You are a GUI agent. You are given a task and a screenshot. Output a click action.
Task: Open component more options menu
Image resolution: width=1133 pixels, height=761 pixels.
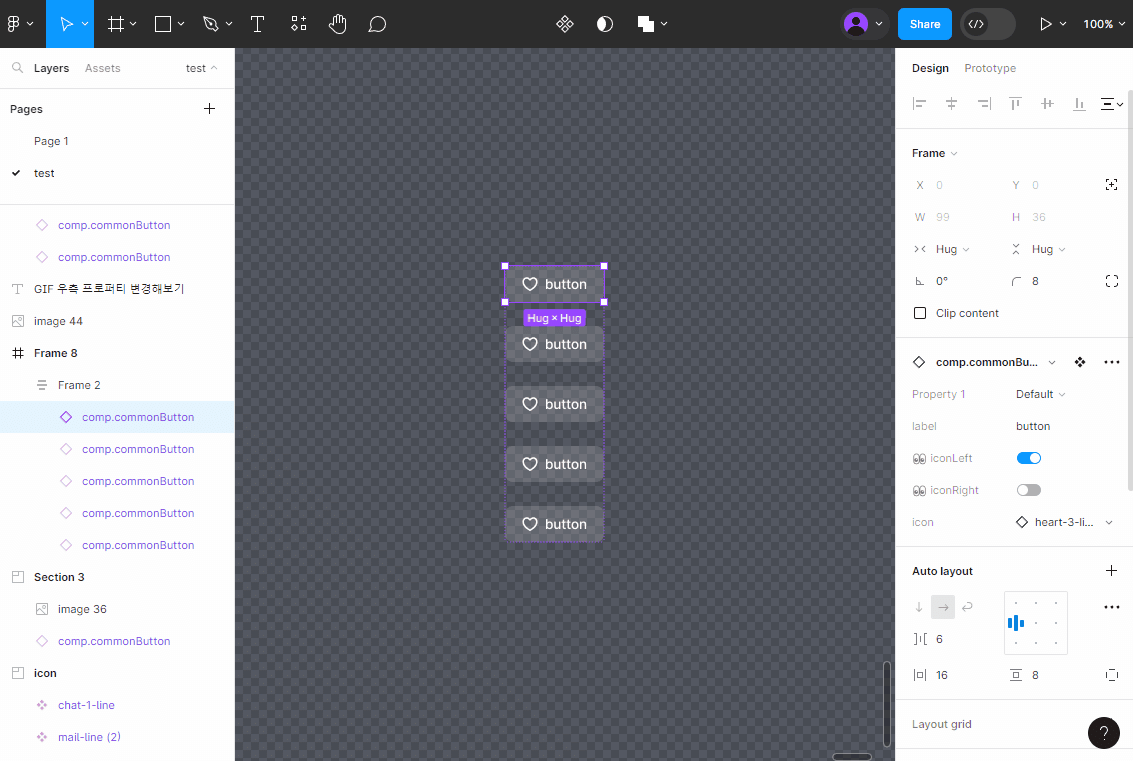[1111, 362]
